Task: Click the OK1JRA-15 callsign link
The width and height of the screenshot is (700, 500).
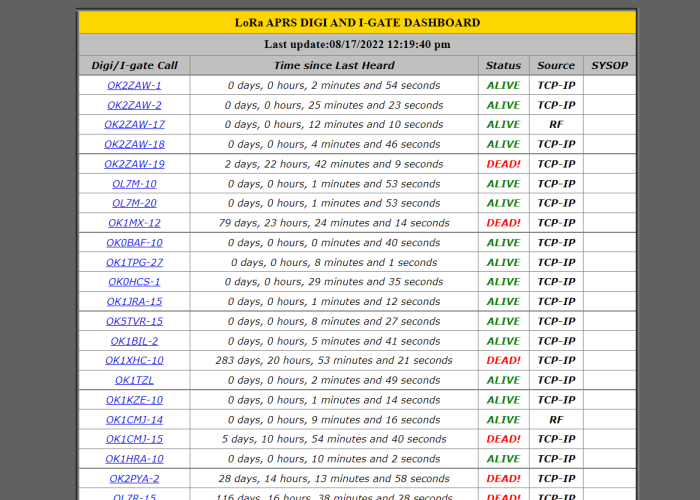Action: 134,302
